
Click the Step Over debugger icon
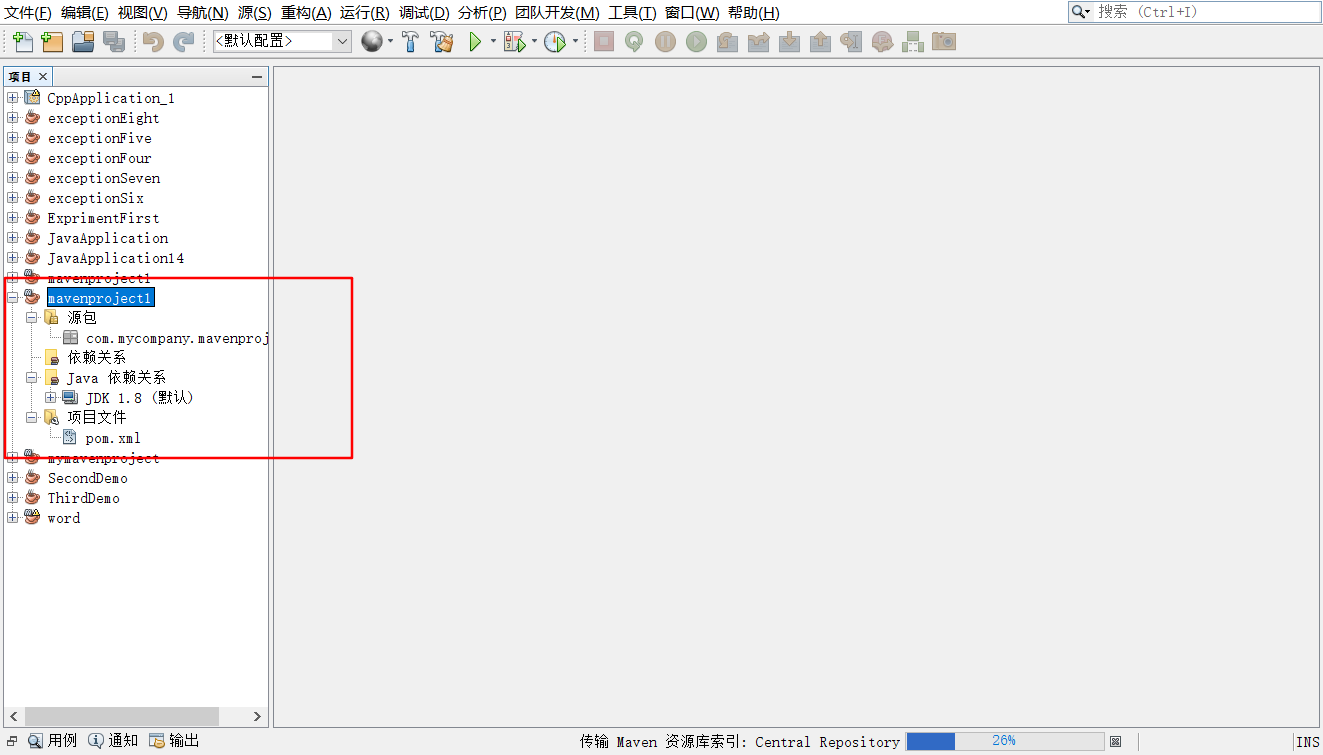727,42
